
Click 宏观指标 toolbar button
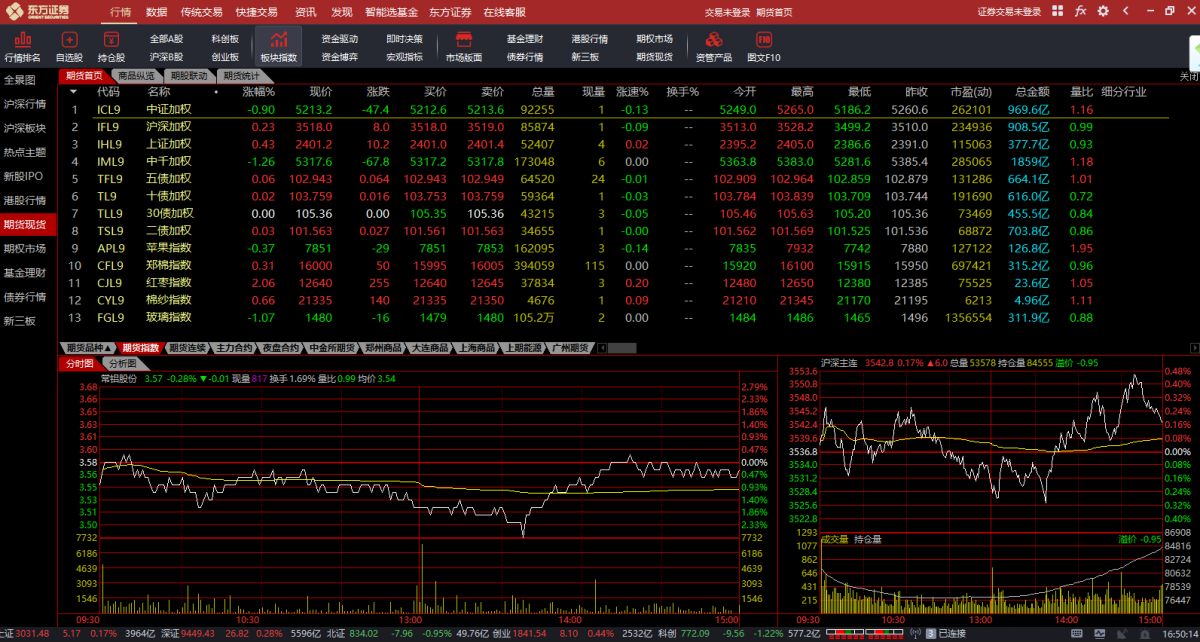pyautogui.click(x=404, y=57)
